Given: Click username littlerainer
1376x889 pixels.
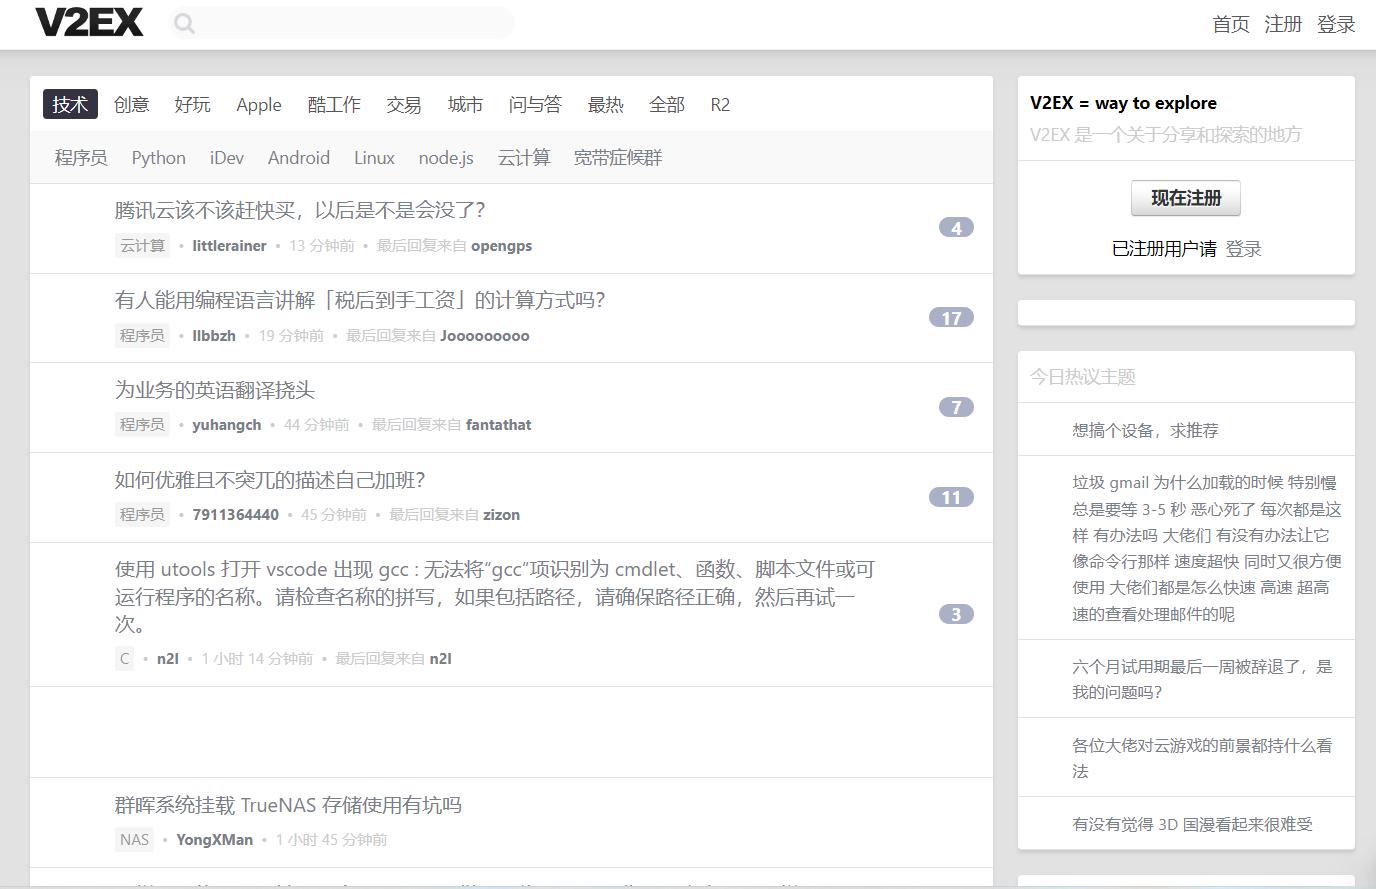Looking at the screenshot, I should click(229, 245).
